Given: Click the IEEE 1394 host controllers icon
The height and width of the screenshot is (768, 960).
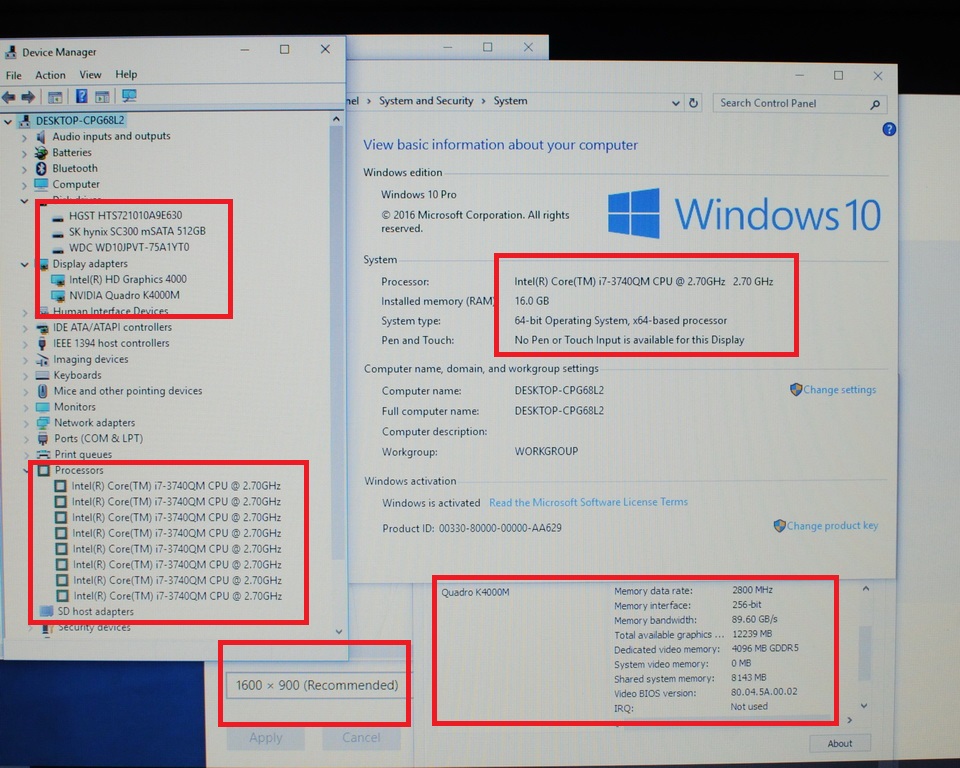Looking at the screenshot, I should point(42,344).
